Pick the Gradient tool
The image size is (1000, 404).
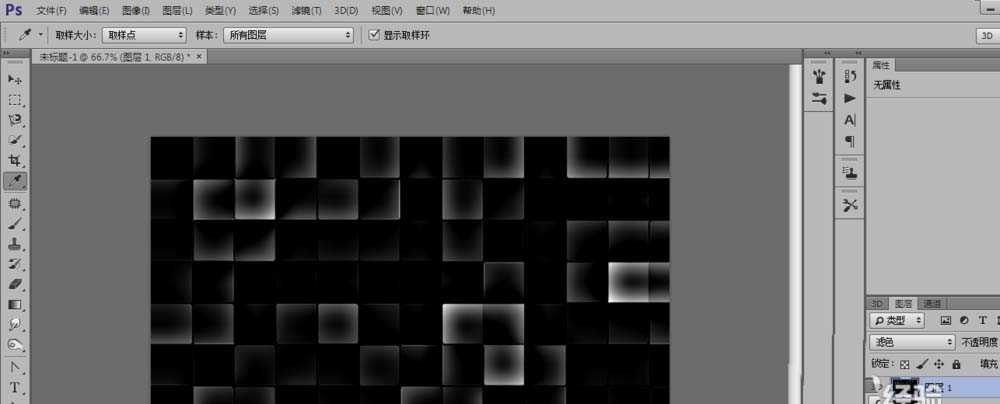[x=15, y=304]
